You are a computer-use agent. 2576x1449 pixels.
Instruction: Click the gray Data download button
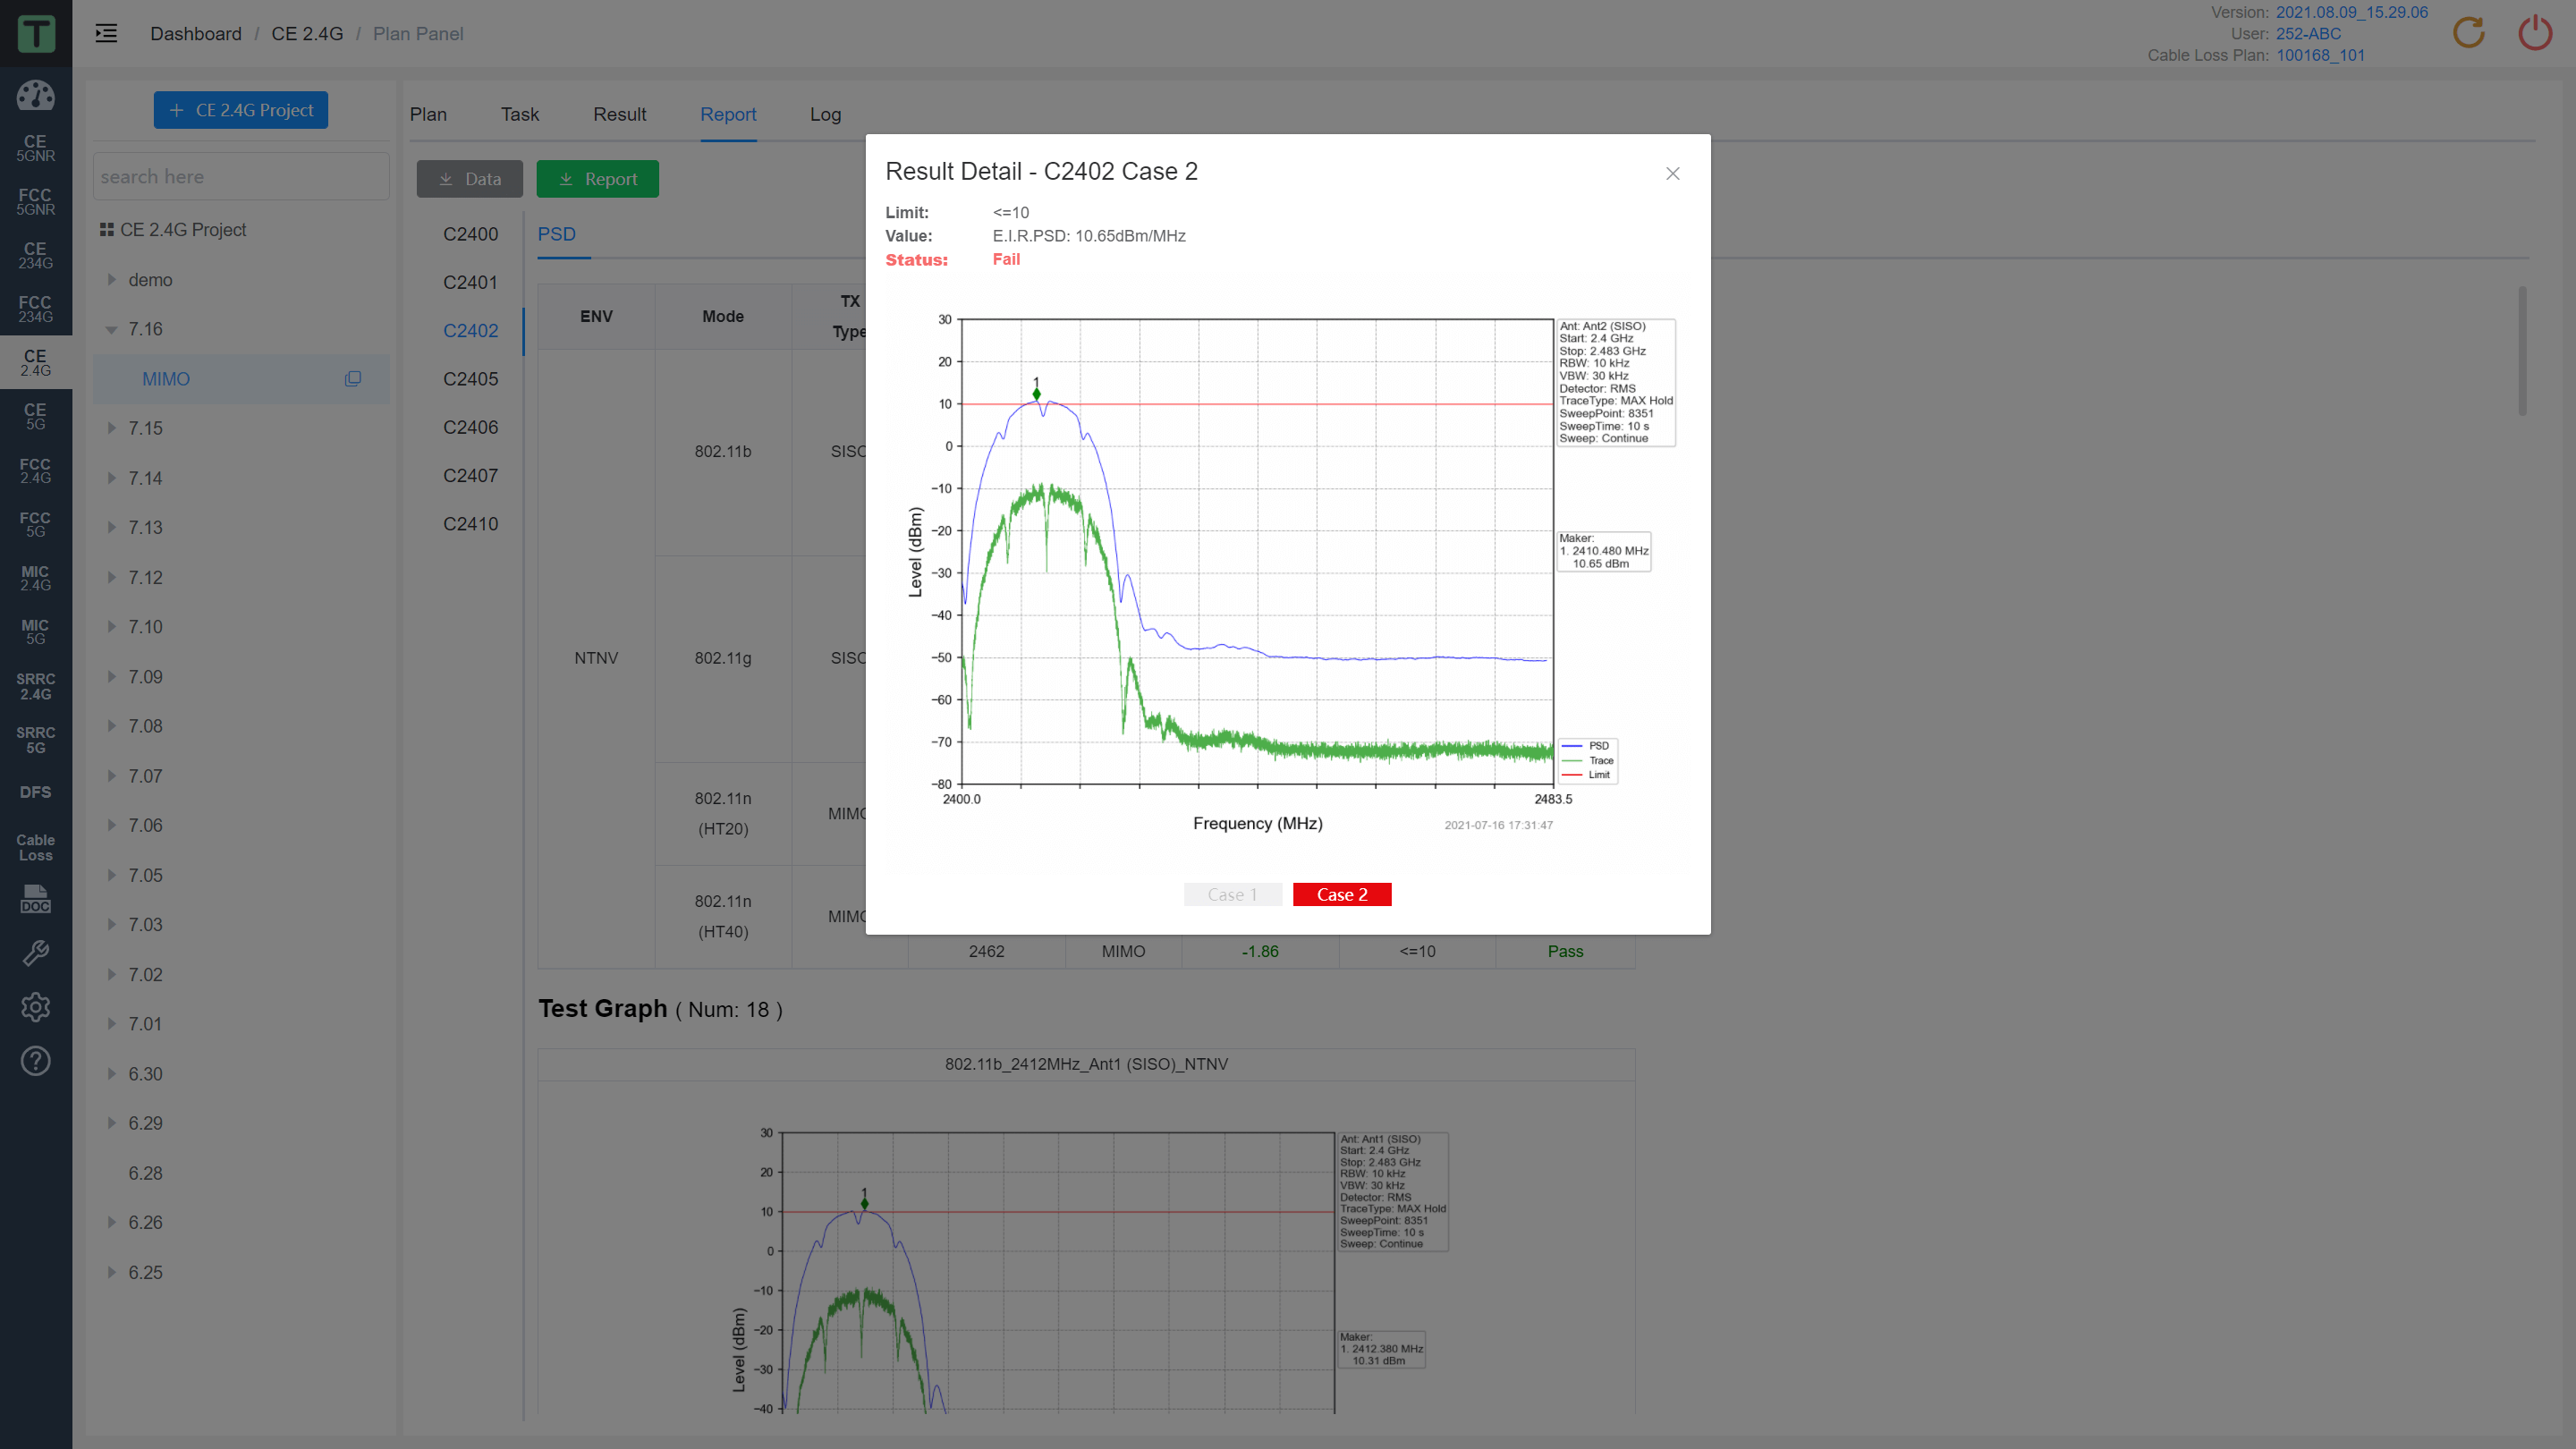[x=470, y=179]
